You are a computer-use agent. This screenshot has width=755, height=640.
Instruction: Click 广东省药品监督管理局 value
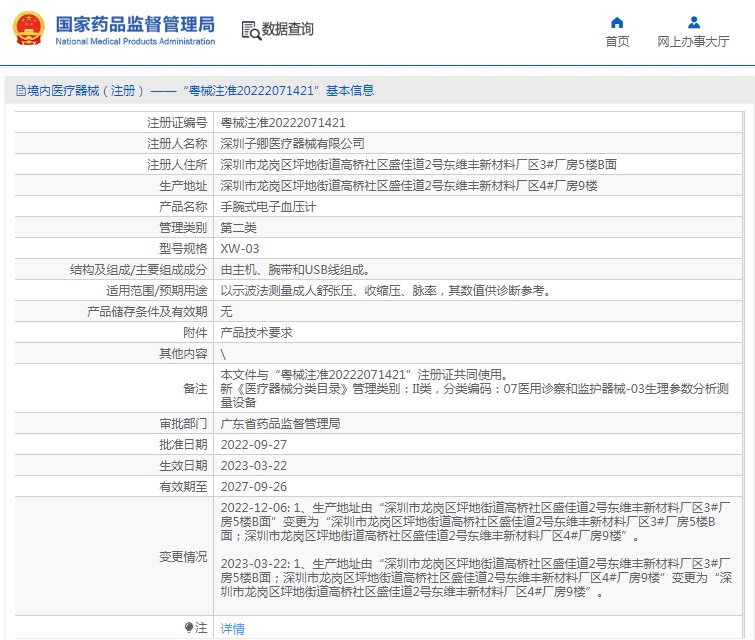coord(280,424)
